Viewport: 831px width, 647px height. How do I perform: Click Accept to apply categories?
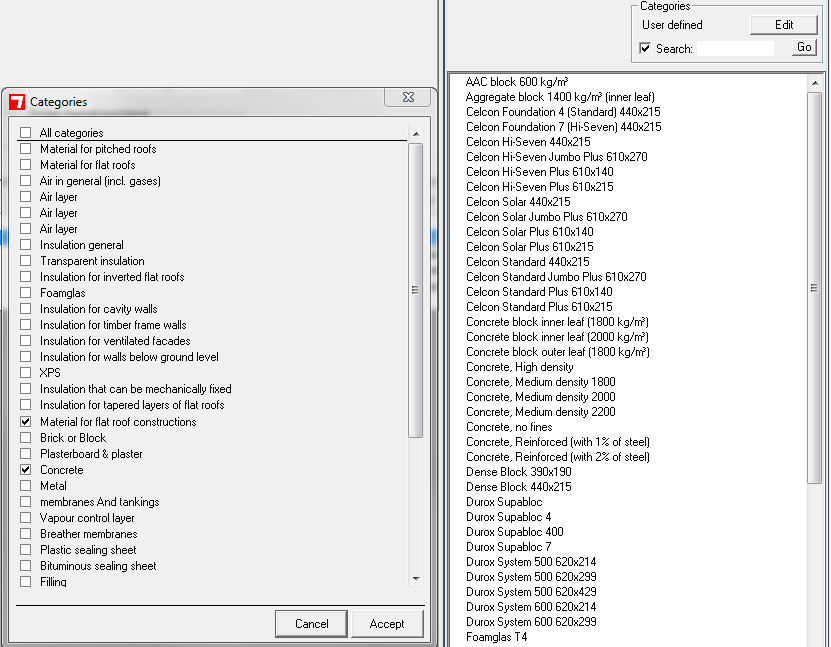387,624
